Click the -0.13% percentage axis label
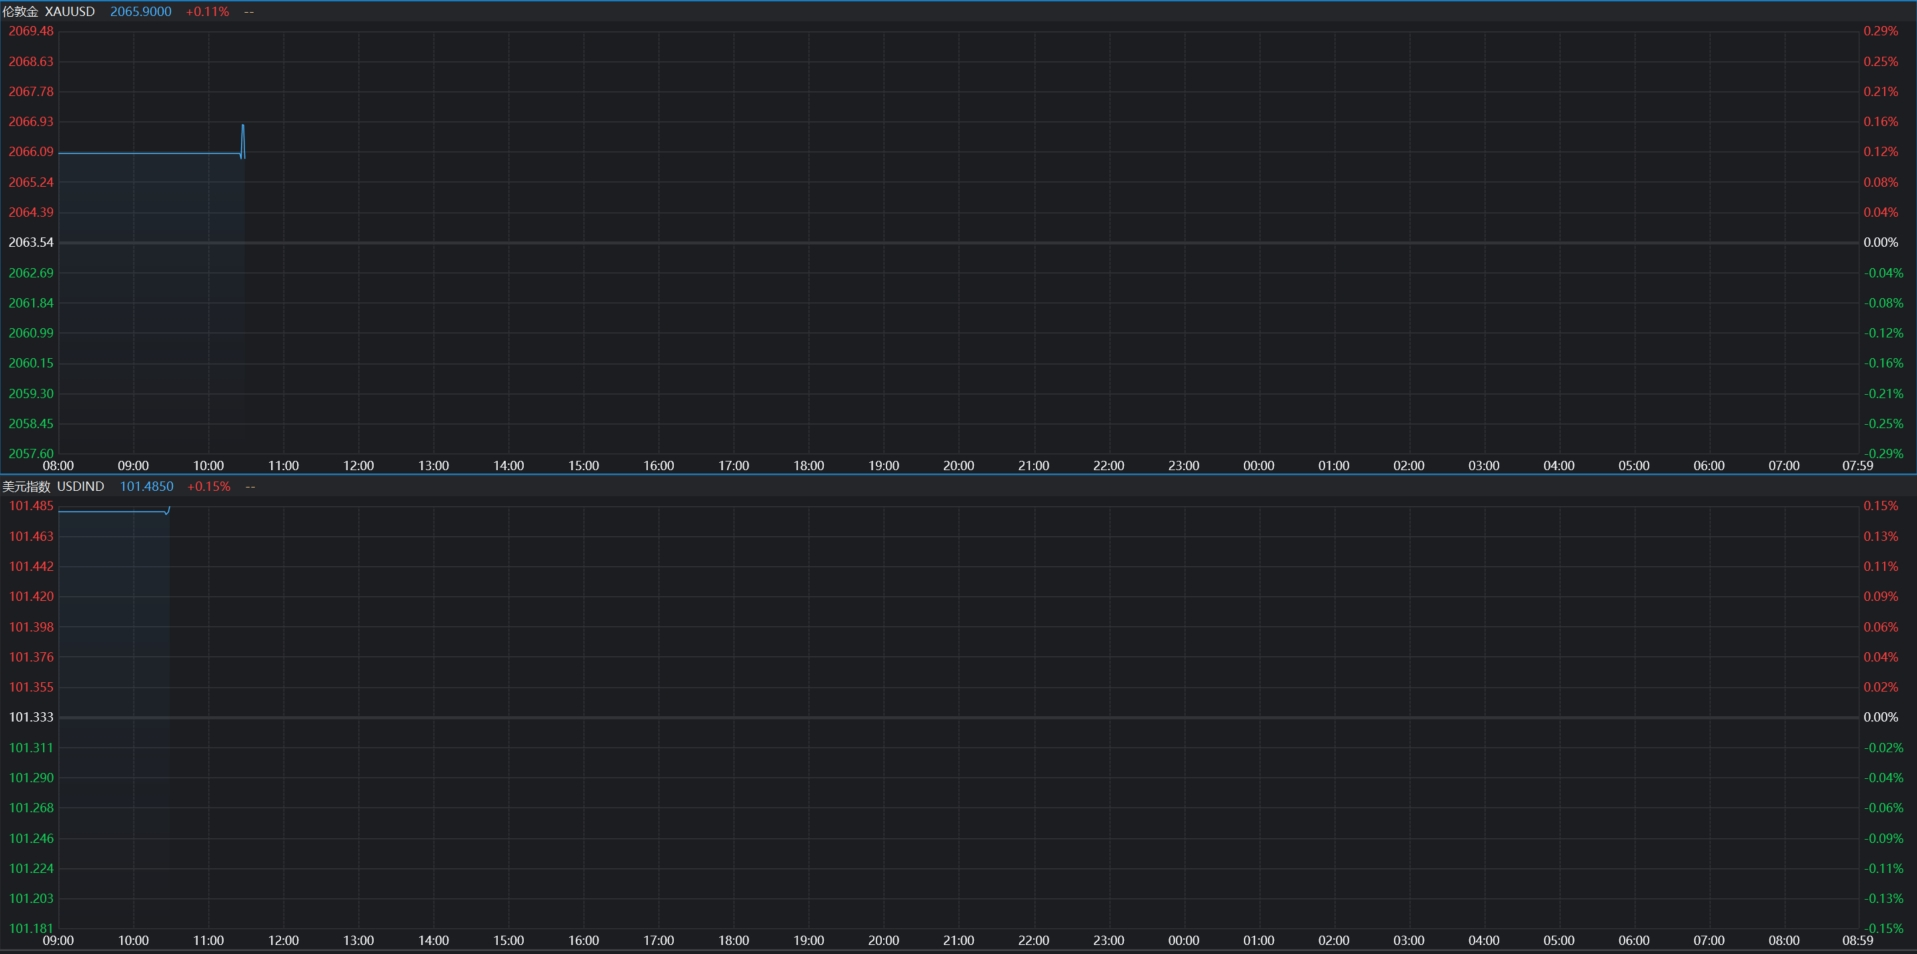The image size is (1917, 954). point(1883,899)
